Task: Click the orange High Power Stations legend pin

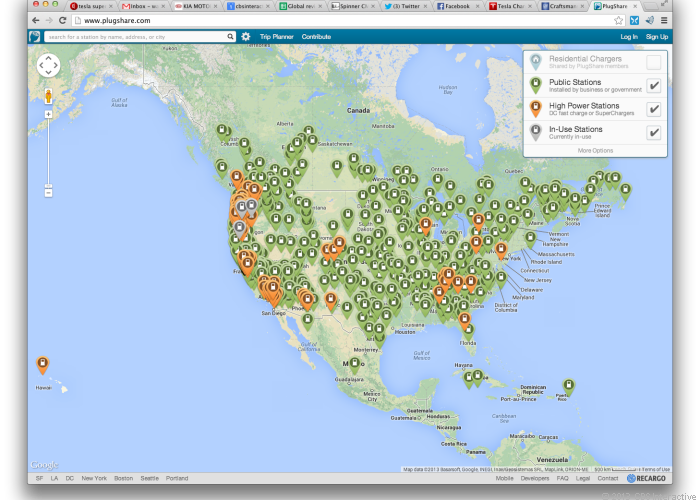Action: [x=535, y=109]
